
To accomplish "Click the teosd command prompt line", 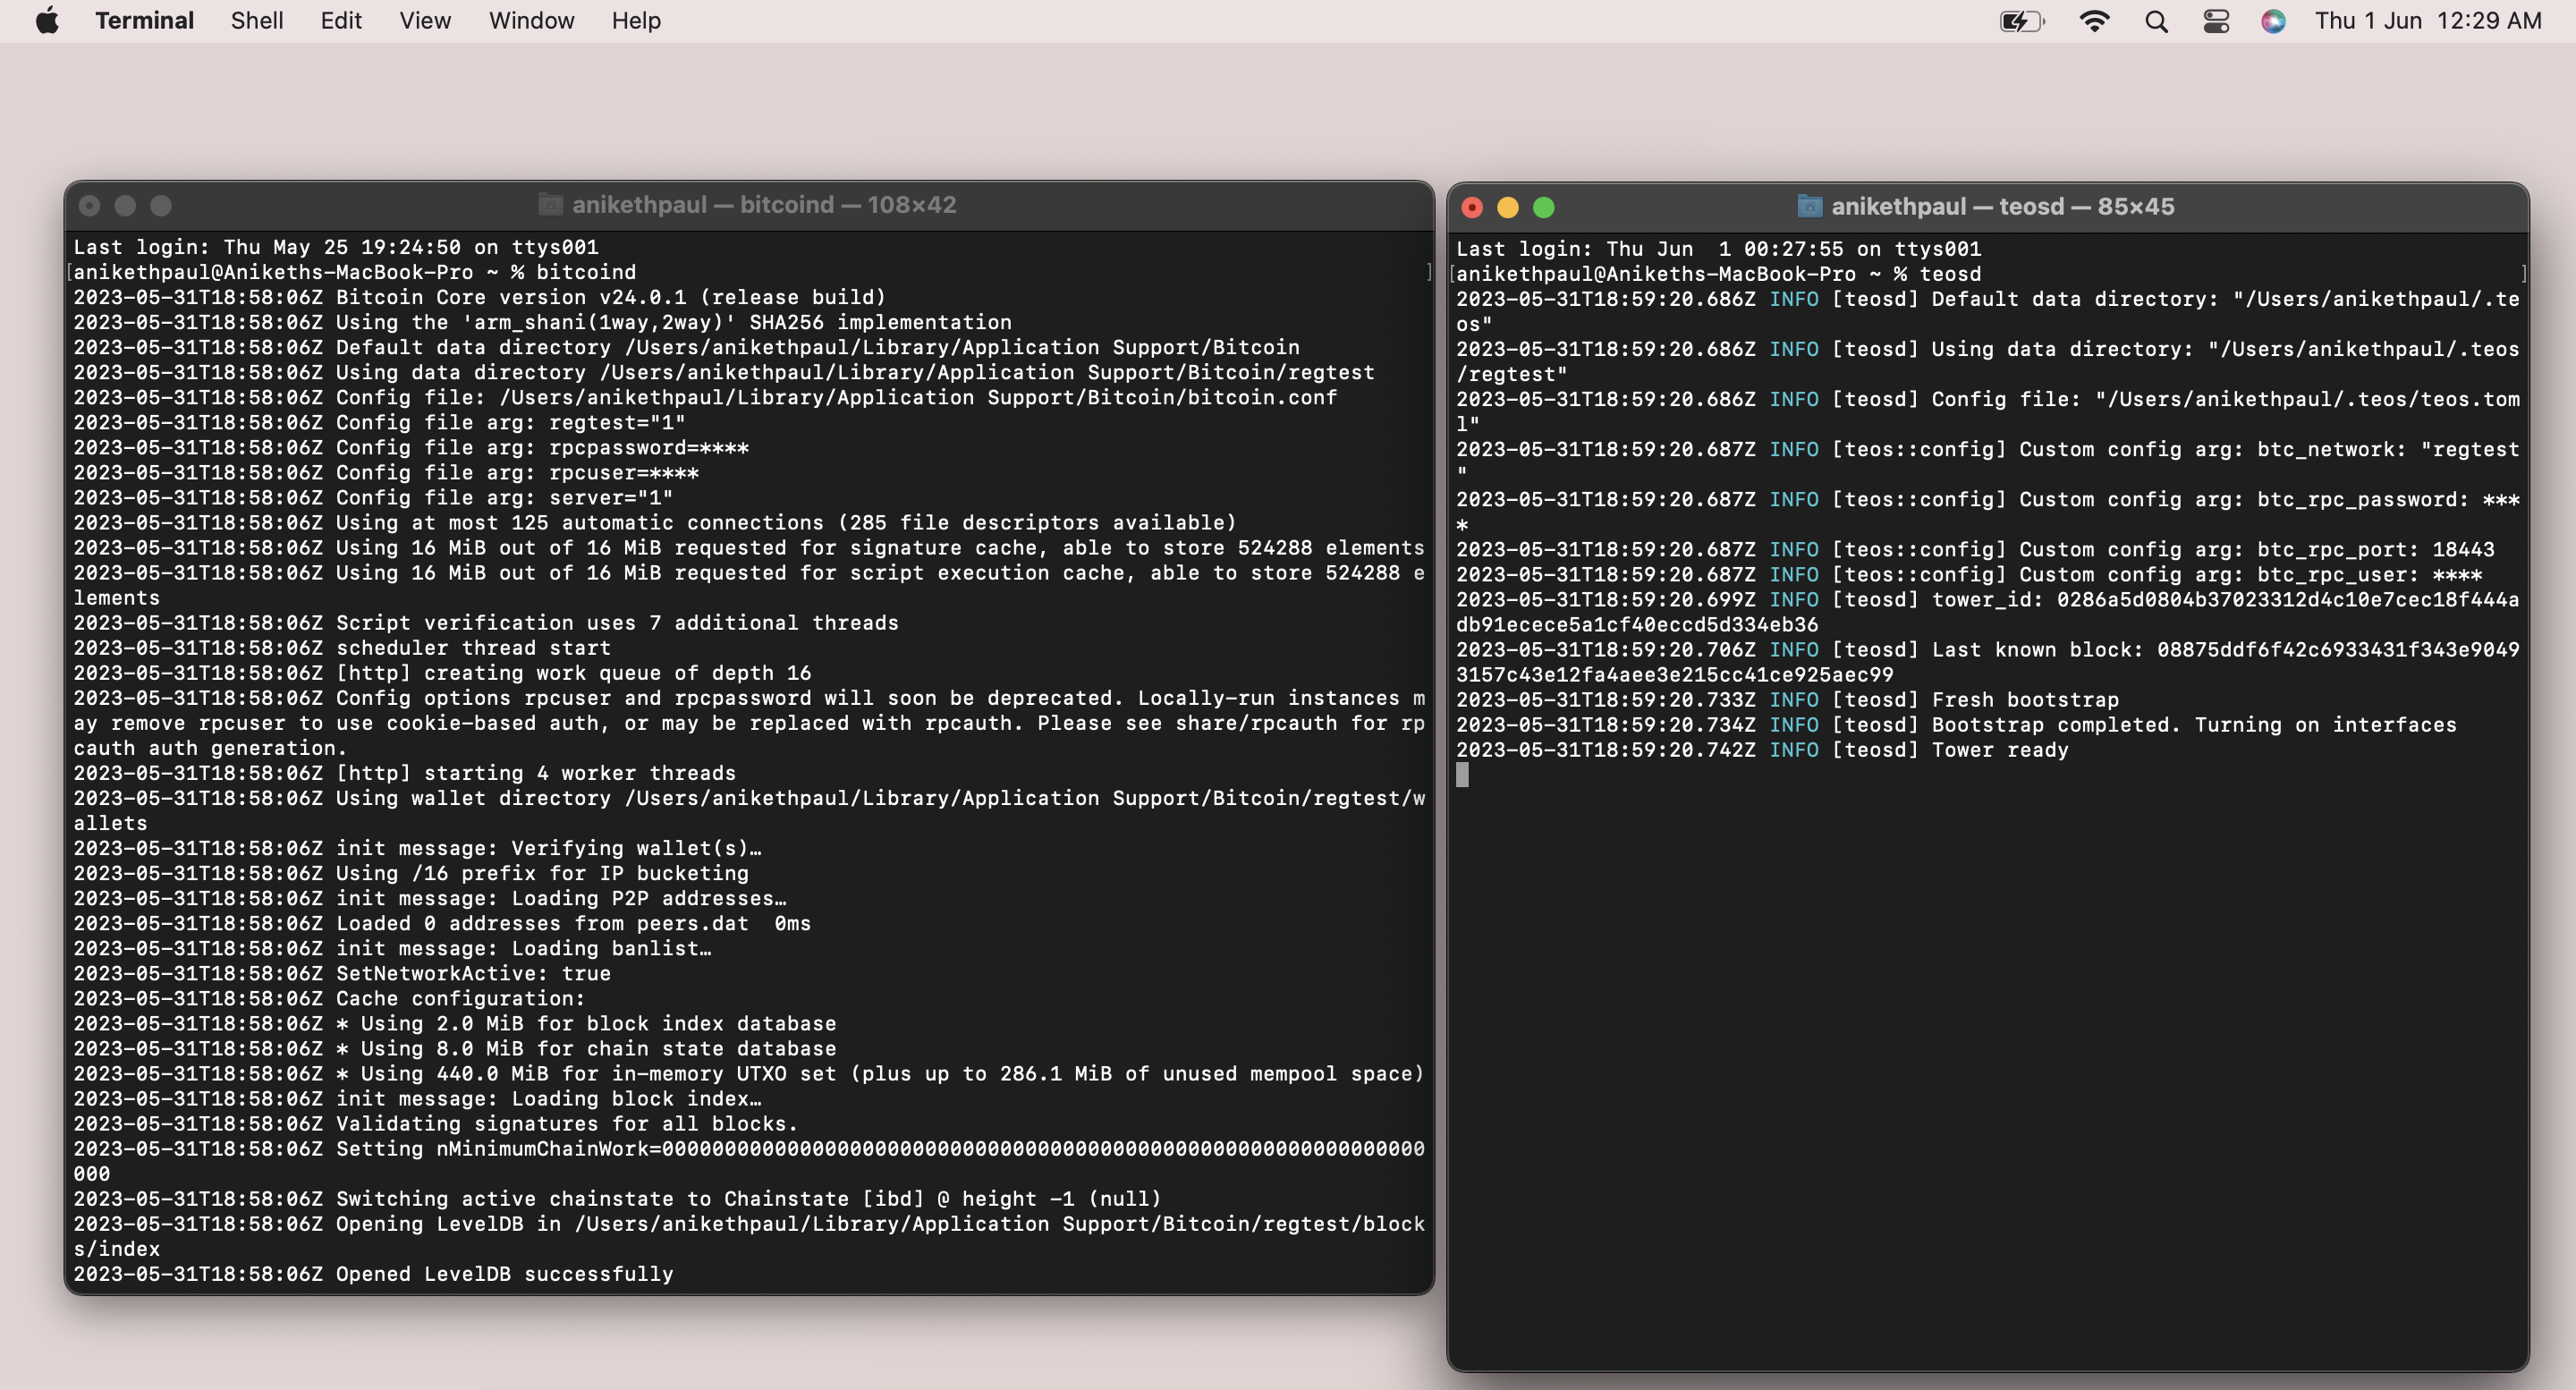I will 1718,274.
